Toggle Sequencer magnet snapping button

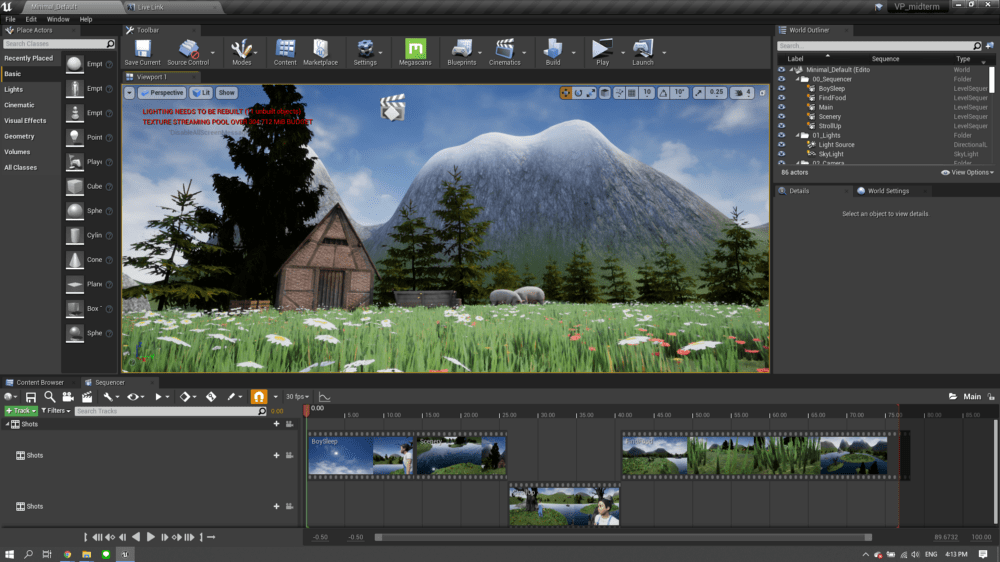tap(259, 397)
